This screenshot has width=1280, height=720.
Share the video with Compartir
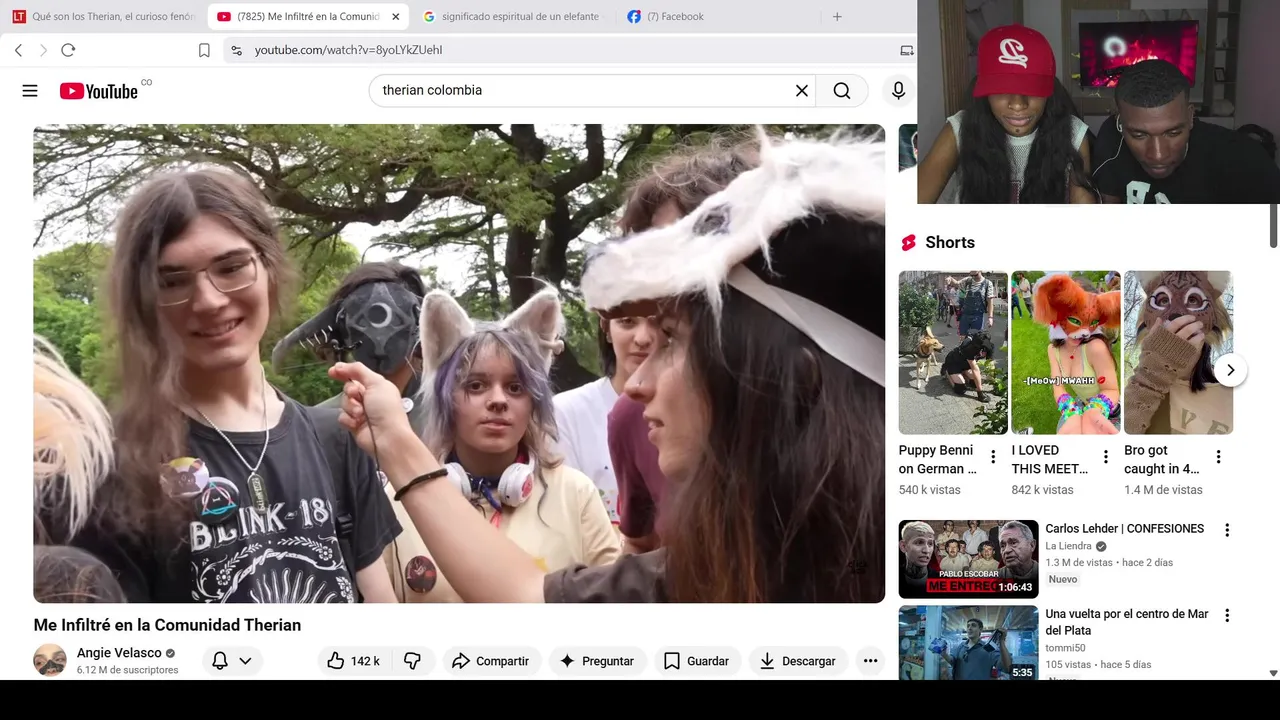(x=491, y=661)
